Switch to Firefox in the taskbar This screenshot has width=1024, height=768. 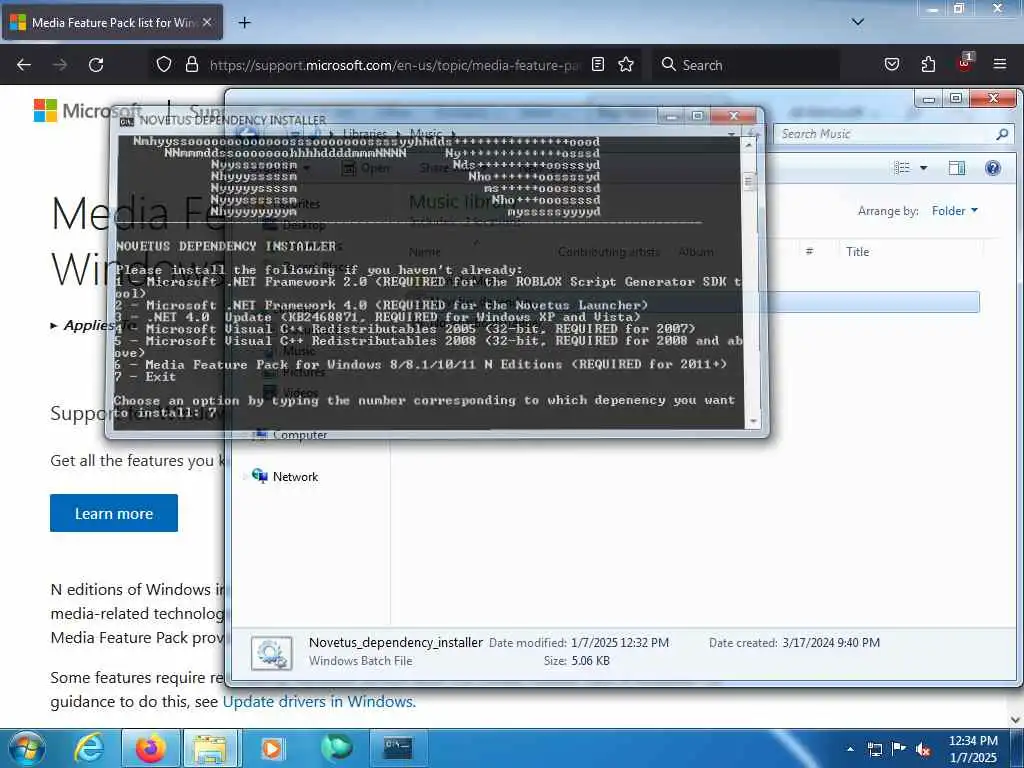click(151, 748)
